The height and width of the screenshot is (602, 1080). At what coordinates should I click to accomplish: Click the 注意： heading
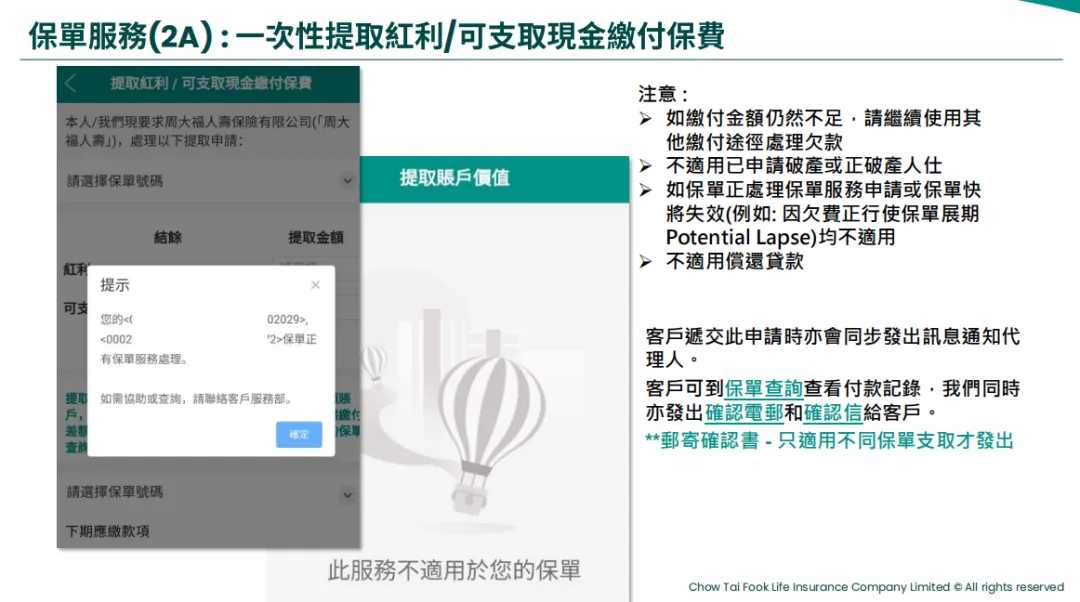[663, 94]
